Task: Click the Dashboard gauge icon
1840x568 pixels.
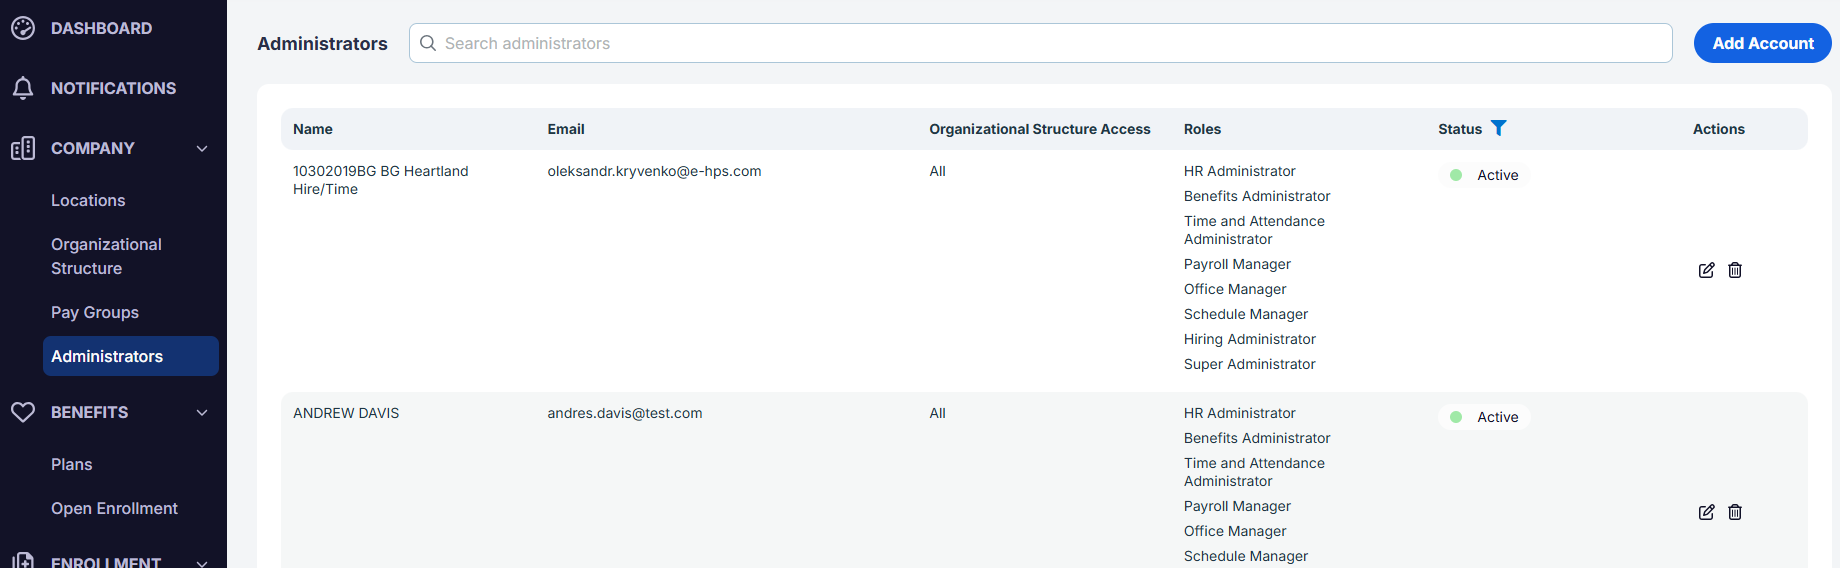Action: coord(23,28)
